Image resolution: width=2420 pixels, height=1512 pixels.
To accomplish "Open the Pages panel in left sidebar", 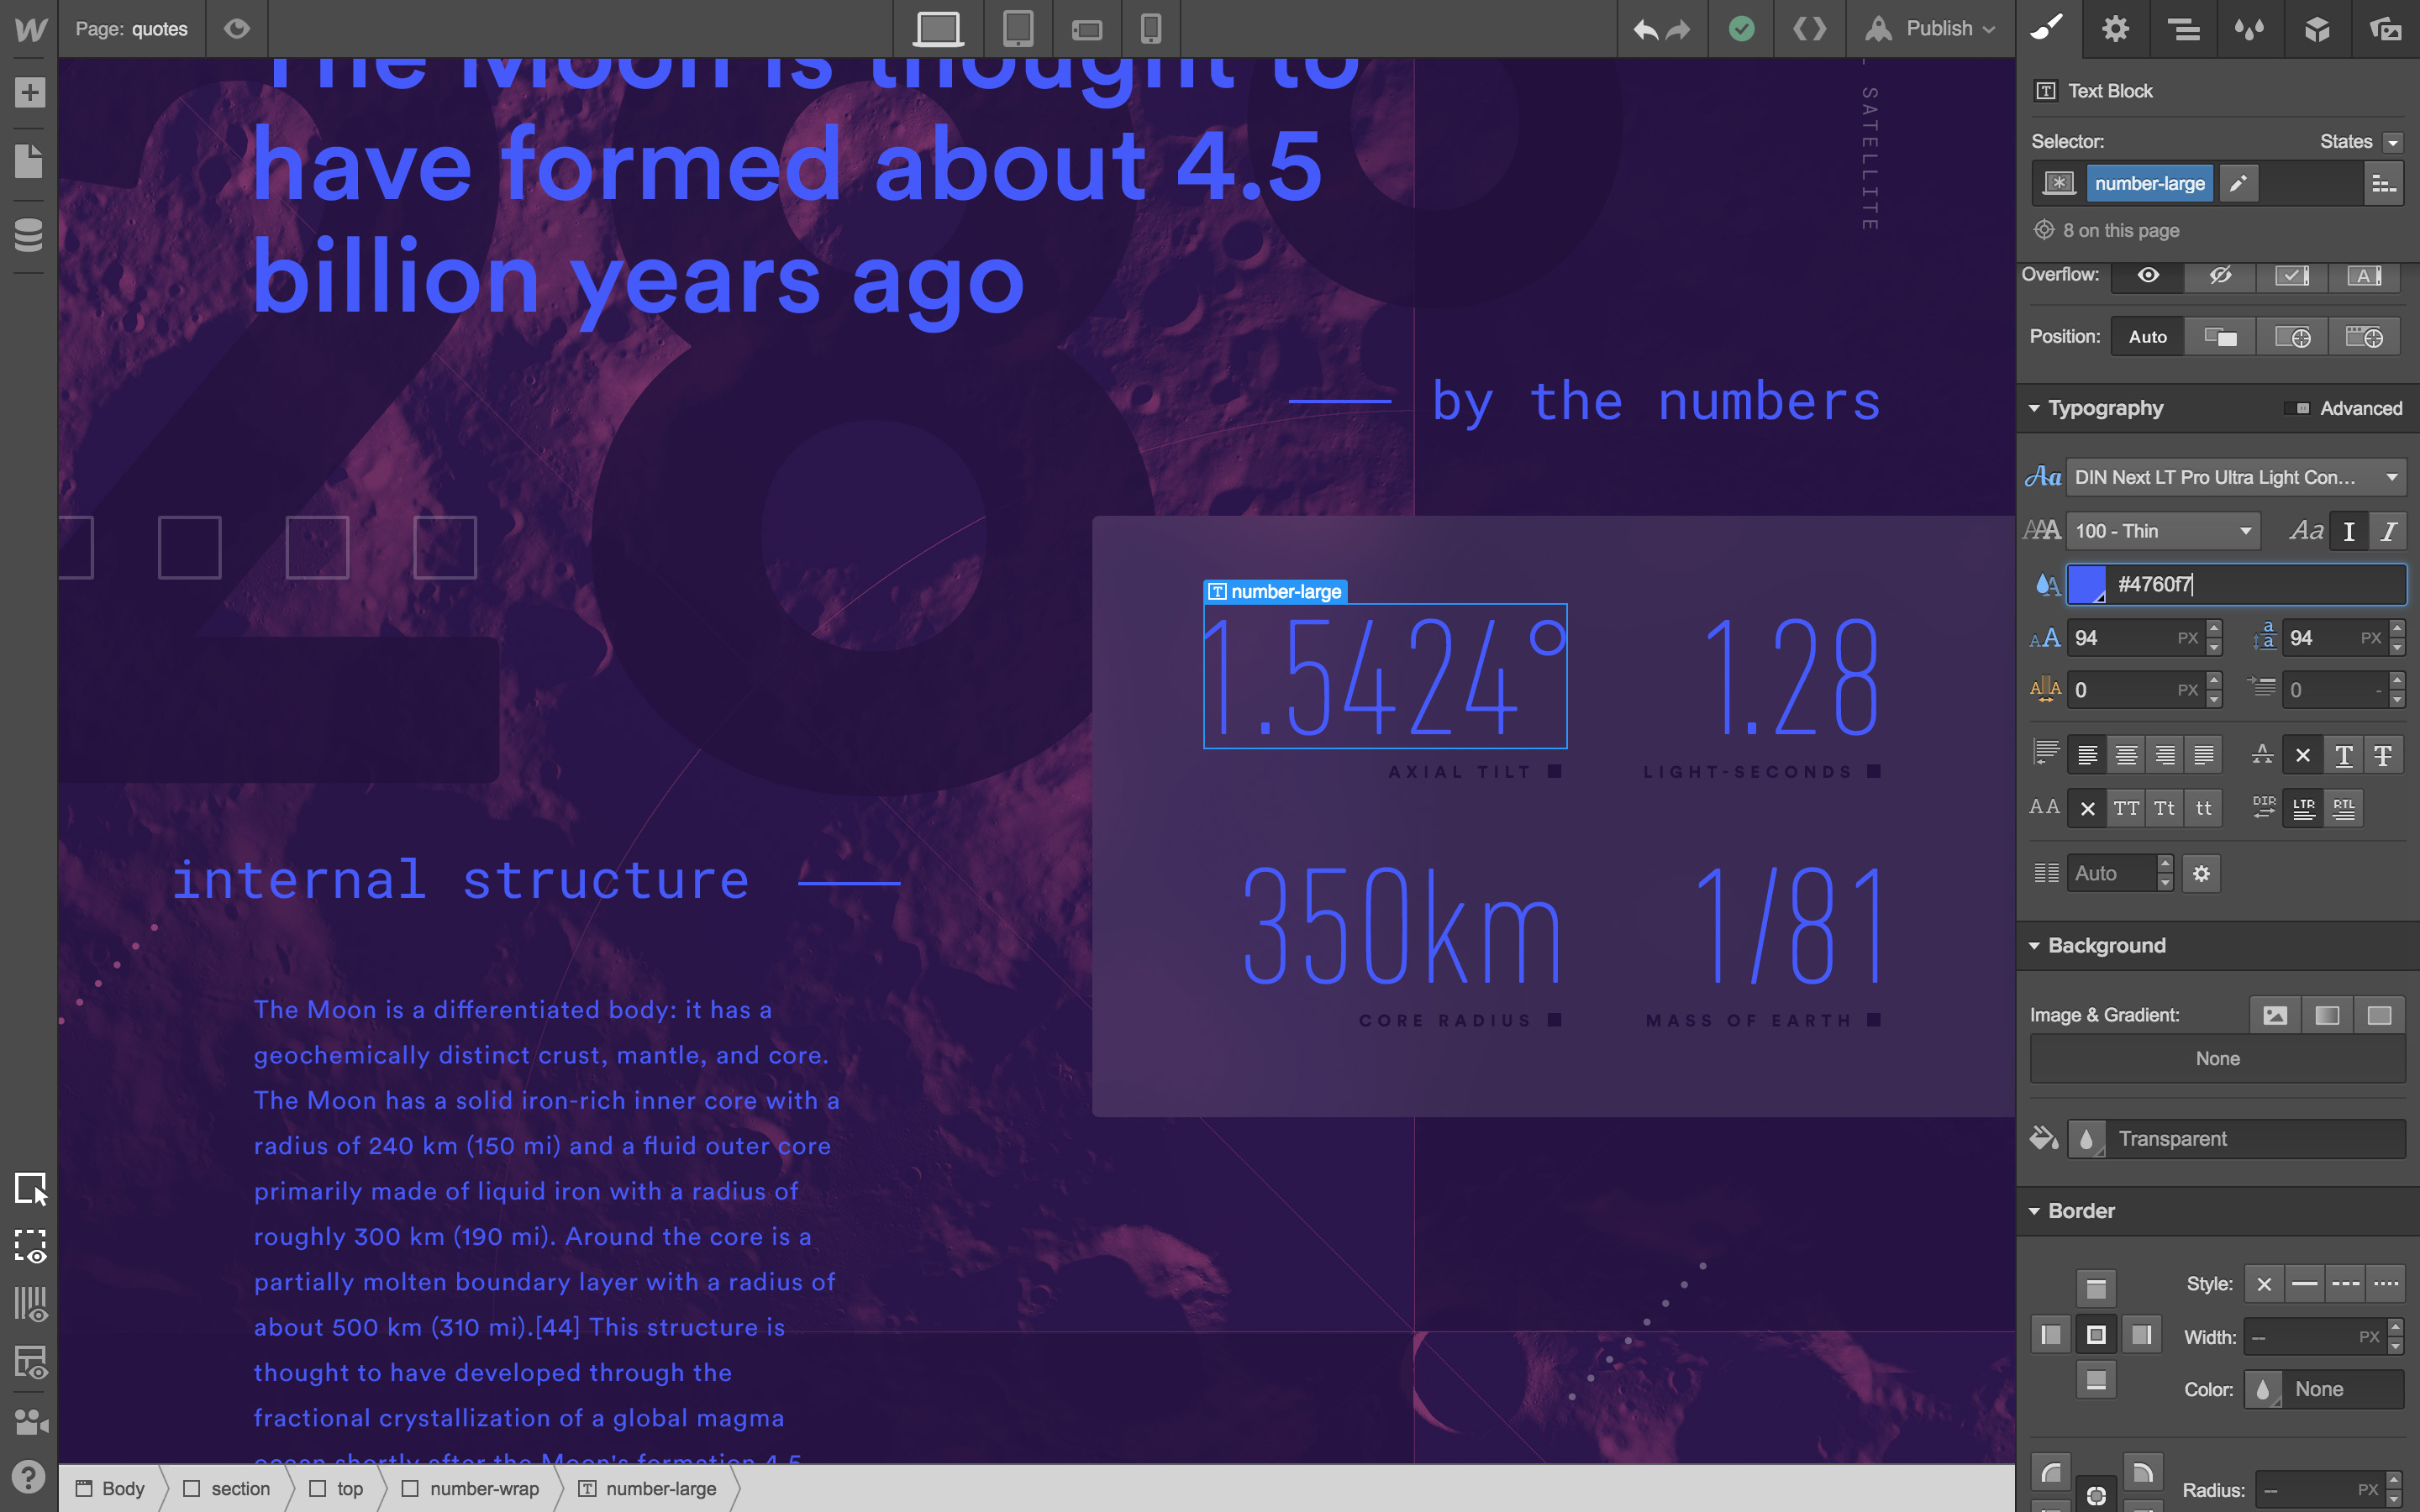I will click(30, 162).
